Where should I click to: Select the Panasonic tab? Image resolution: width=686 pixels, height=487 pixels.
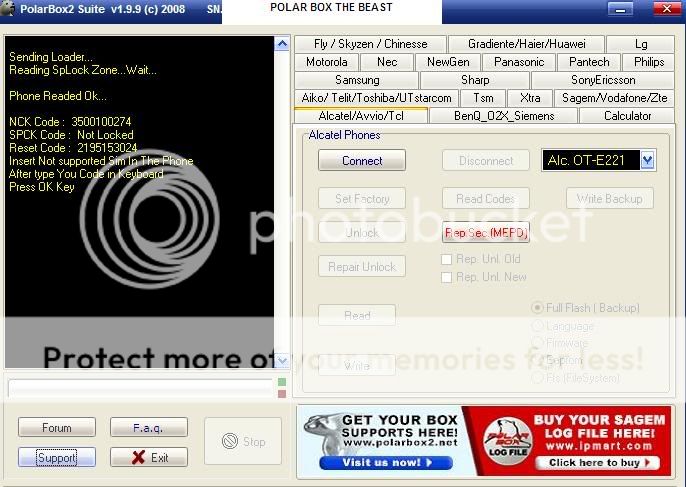point(519,62)
